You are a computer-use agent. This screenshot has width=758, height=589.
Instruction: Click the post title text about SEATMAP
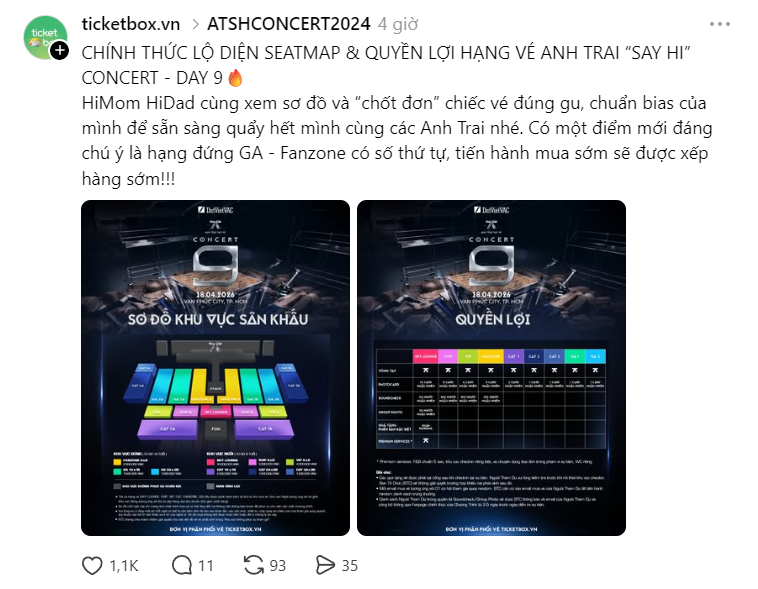[386, 65]
